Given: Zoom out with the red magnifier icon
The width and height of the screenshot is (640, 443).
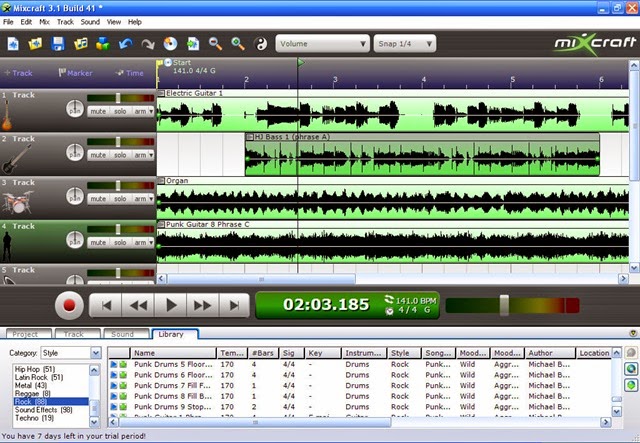Looking at the screenshot, I should tap(216, 44).
